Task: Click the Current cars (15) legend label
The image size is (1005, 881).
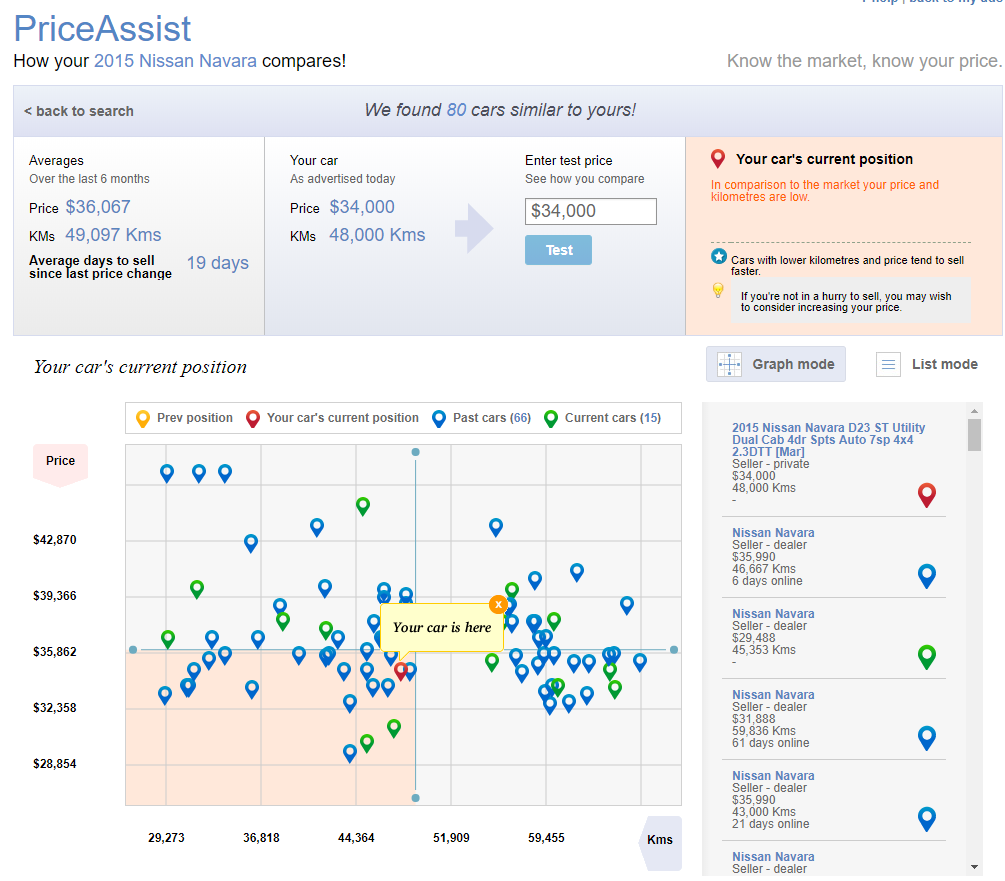Action: coord(612,418)
